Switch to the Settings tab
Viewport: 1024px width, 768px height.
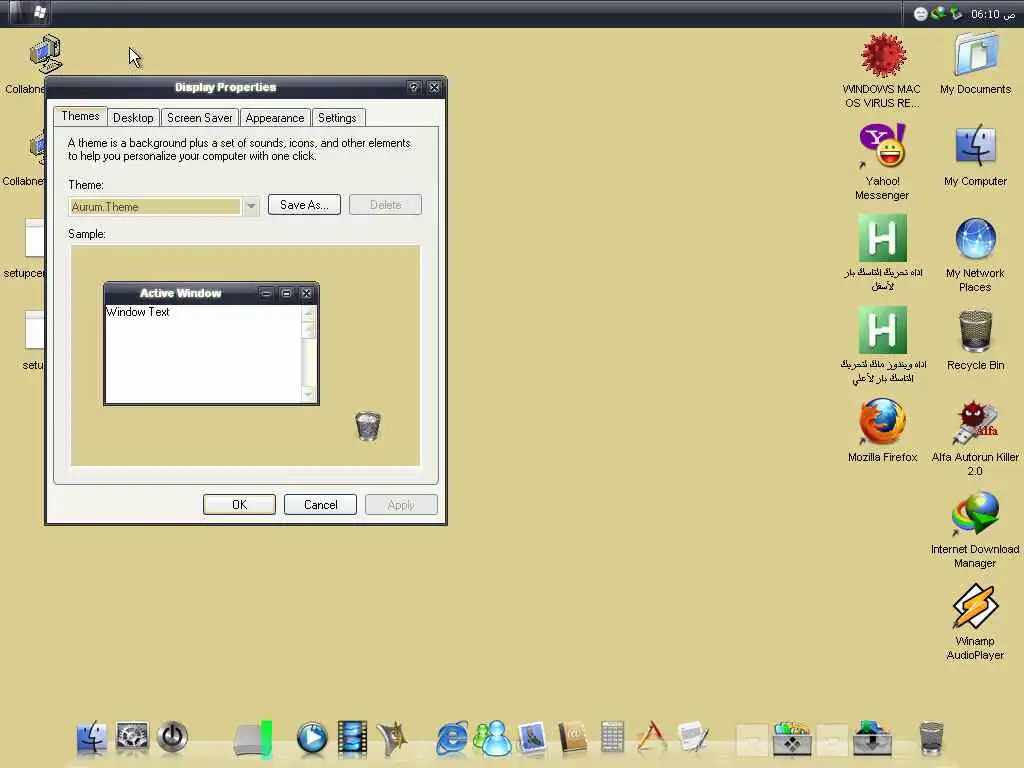[338, 118]
